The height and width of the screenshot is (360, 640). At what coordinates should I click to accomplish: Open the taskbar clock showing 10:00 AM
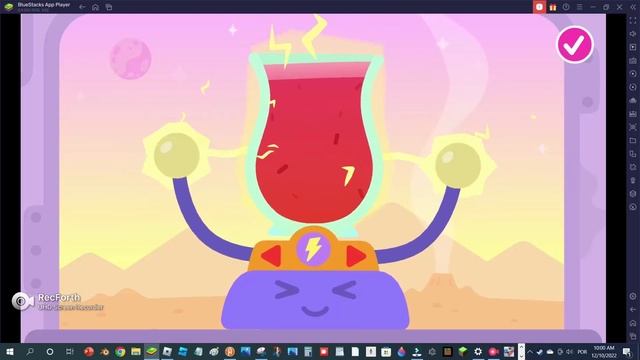(604, 351)
